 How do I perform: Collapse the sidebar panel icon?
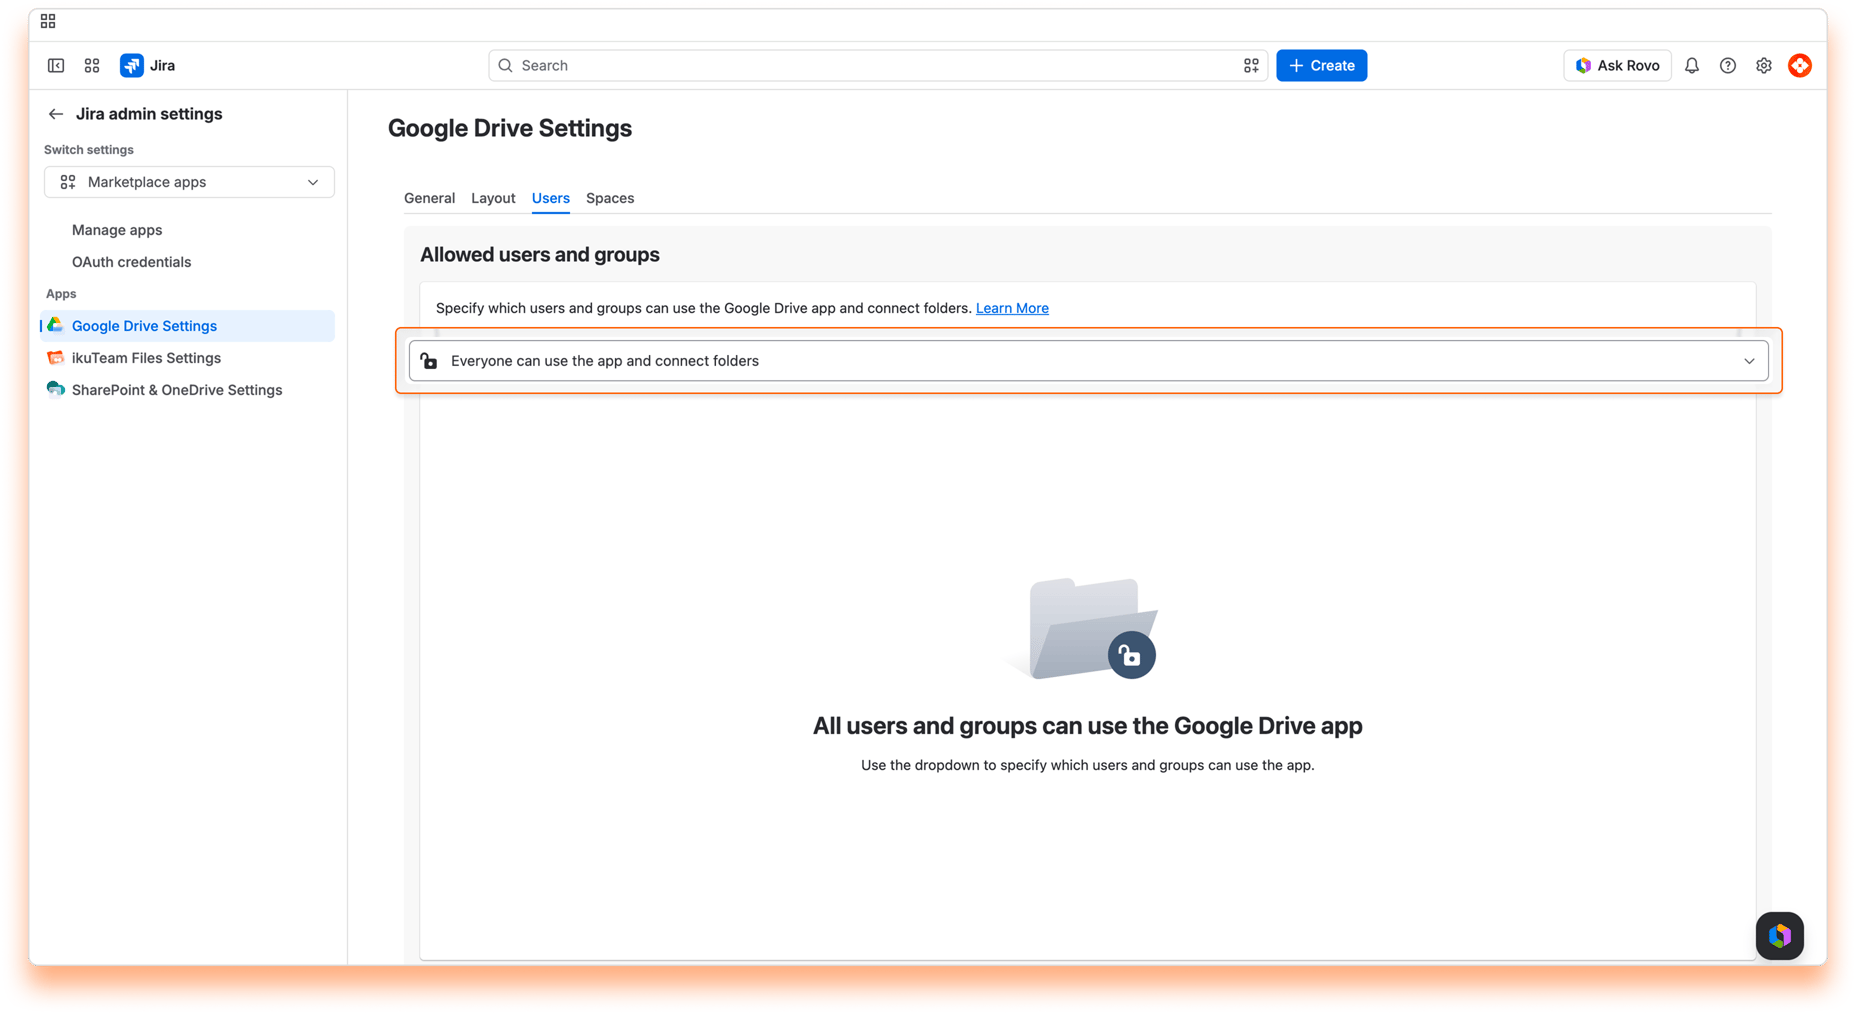click(56, 65)
